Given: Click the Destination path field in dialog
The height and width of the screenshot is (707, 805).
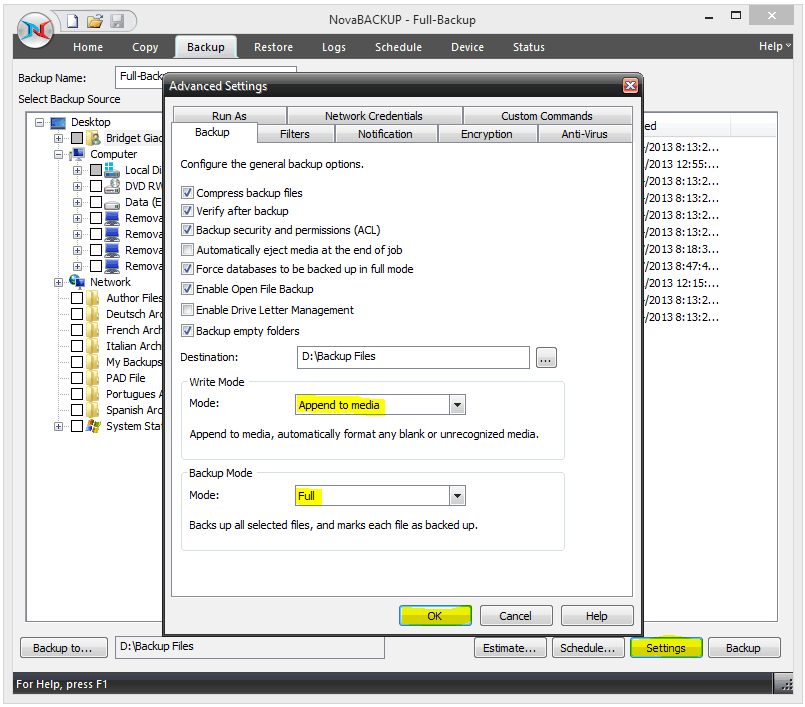Looking at the screenshot, I should coord(413,357).
